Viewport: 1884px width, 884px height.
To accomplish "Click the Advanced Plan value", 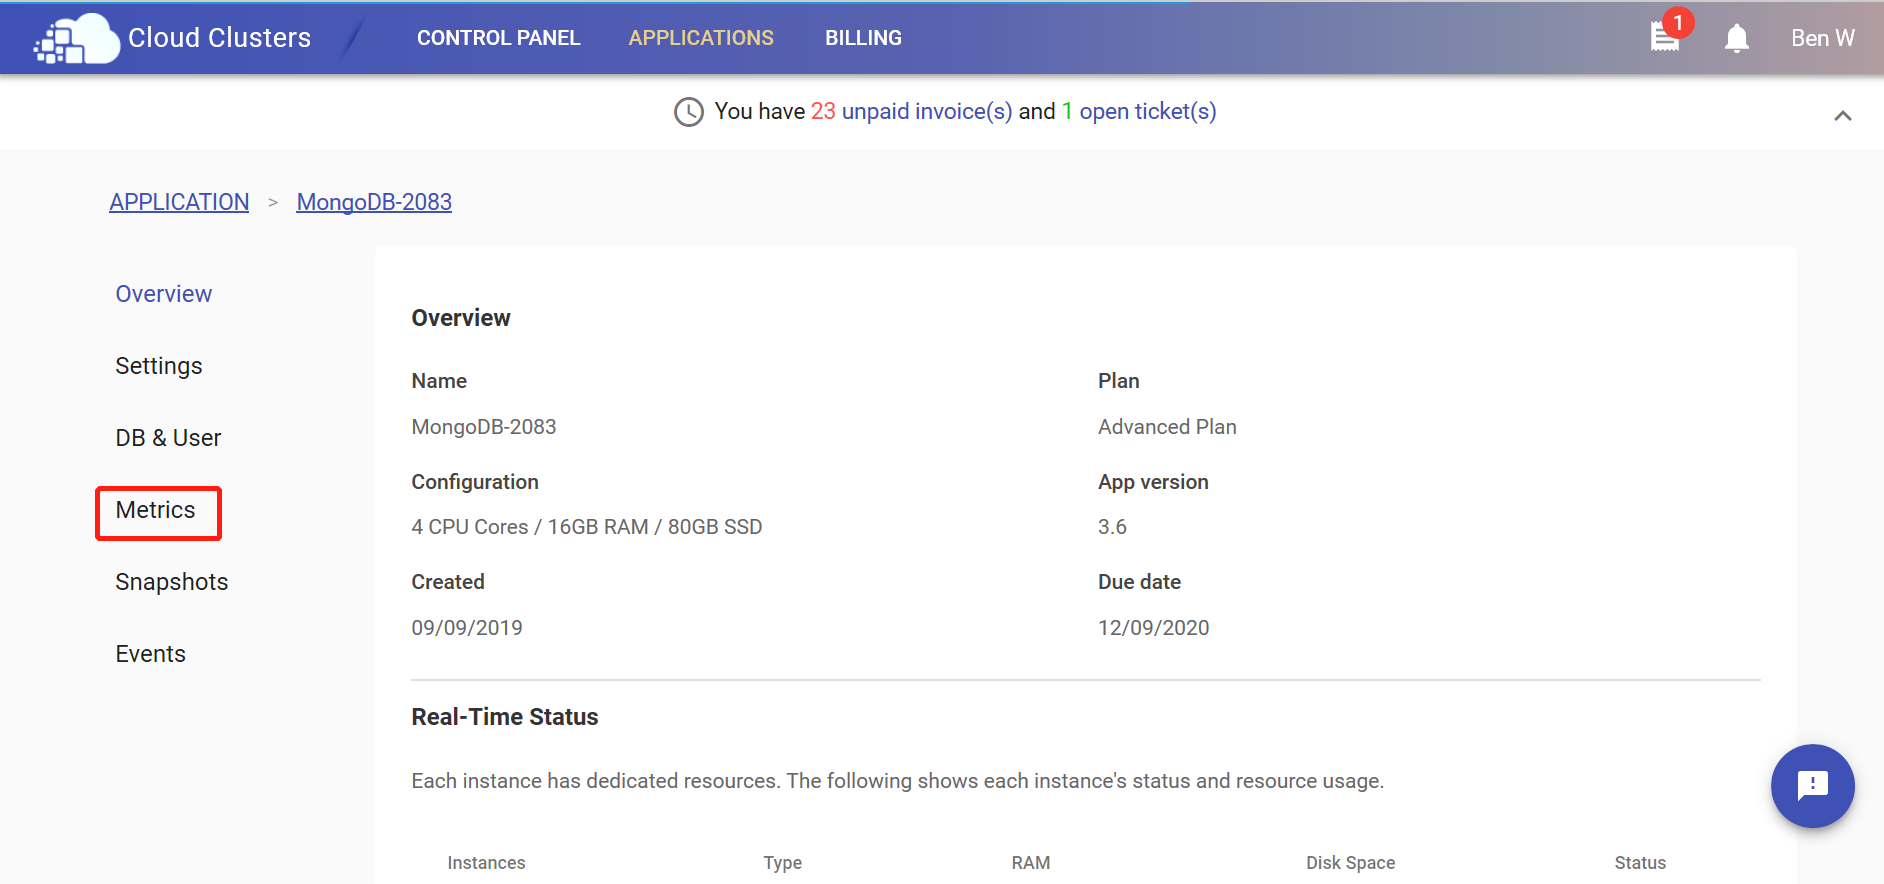I will click(1167, 427).
